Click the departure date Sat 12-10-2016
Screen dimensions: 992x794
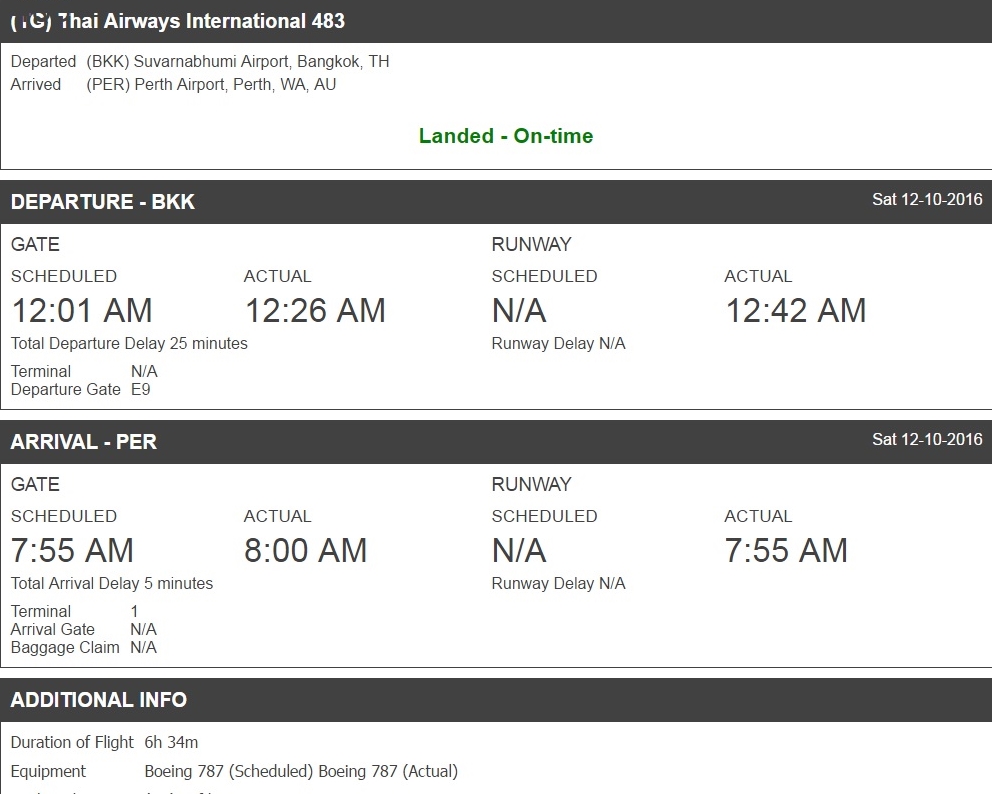click(x=927, y=199)
